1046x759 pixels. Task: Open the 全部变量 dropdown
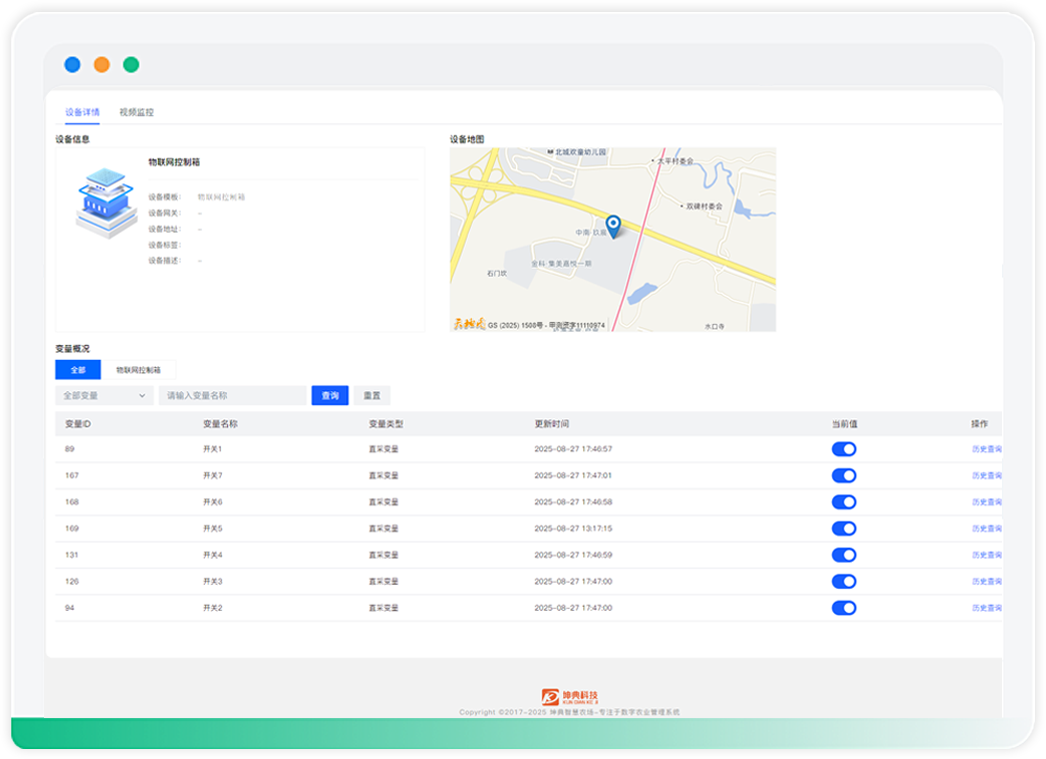pyautogui.click(x=104, y=396)
